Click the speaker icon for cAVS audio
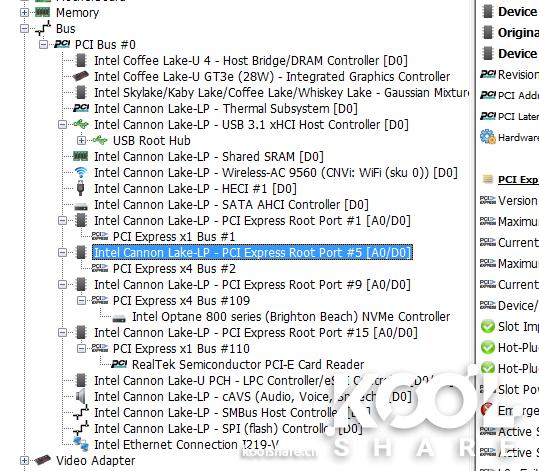Viewport: 539px width, 471px height. click(x=81, y=396)
